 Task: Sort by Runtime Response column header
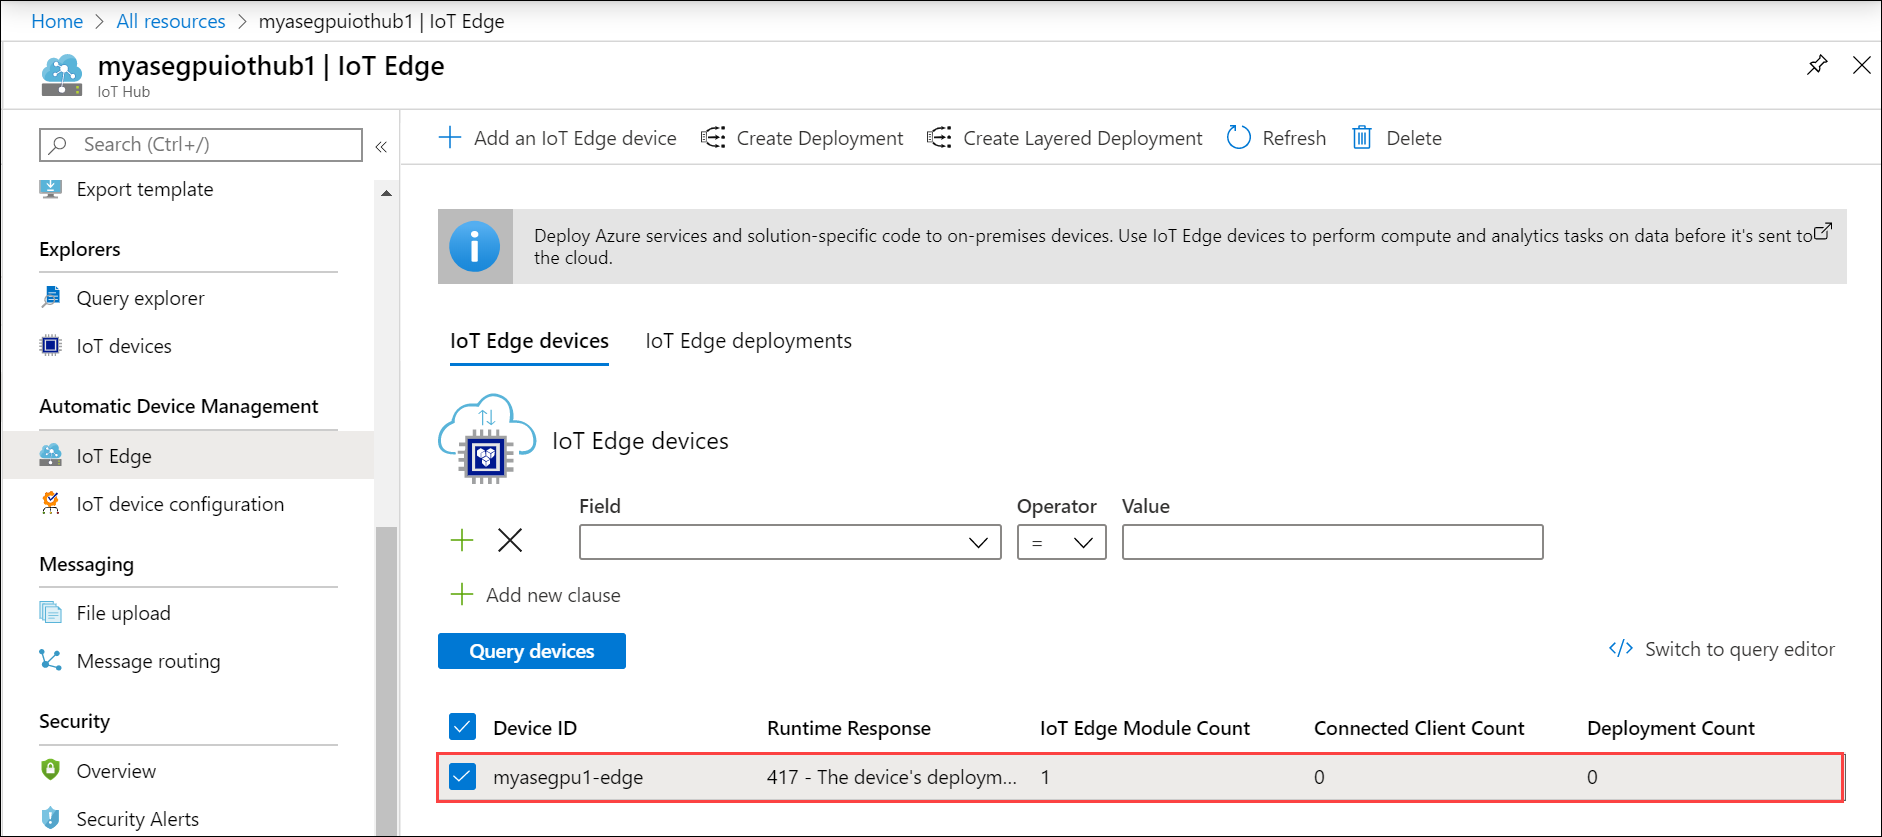click(x=848, y=728)
